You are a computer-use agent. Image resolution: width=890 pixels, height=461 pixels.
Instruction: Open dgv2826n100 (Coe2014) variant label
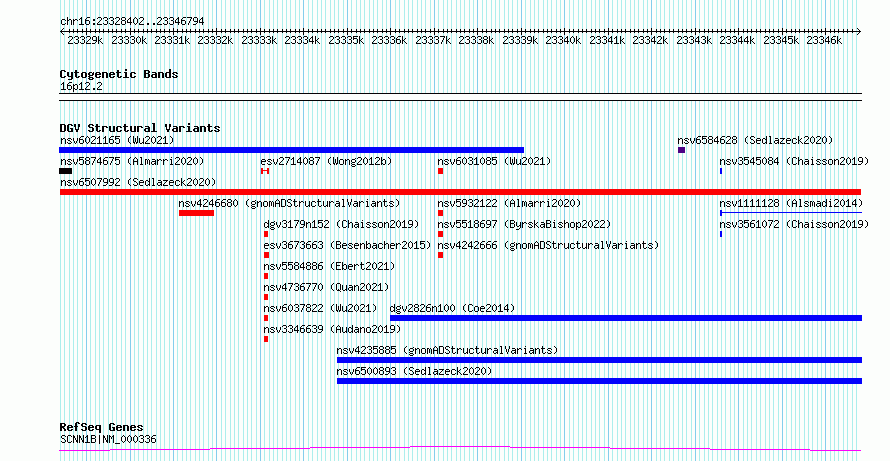452,308
